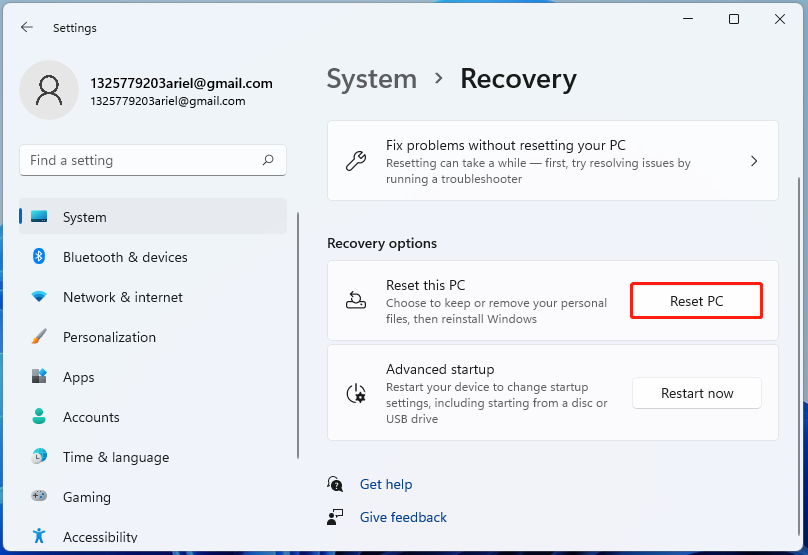Image resolution: width=808 pixels, height=555 pixels.
Task: Click the Accessibility figure icon
Action: [x=39, y=536]
